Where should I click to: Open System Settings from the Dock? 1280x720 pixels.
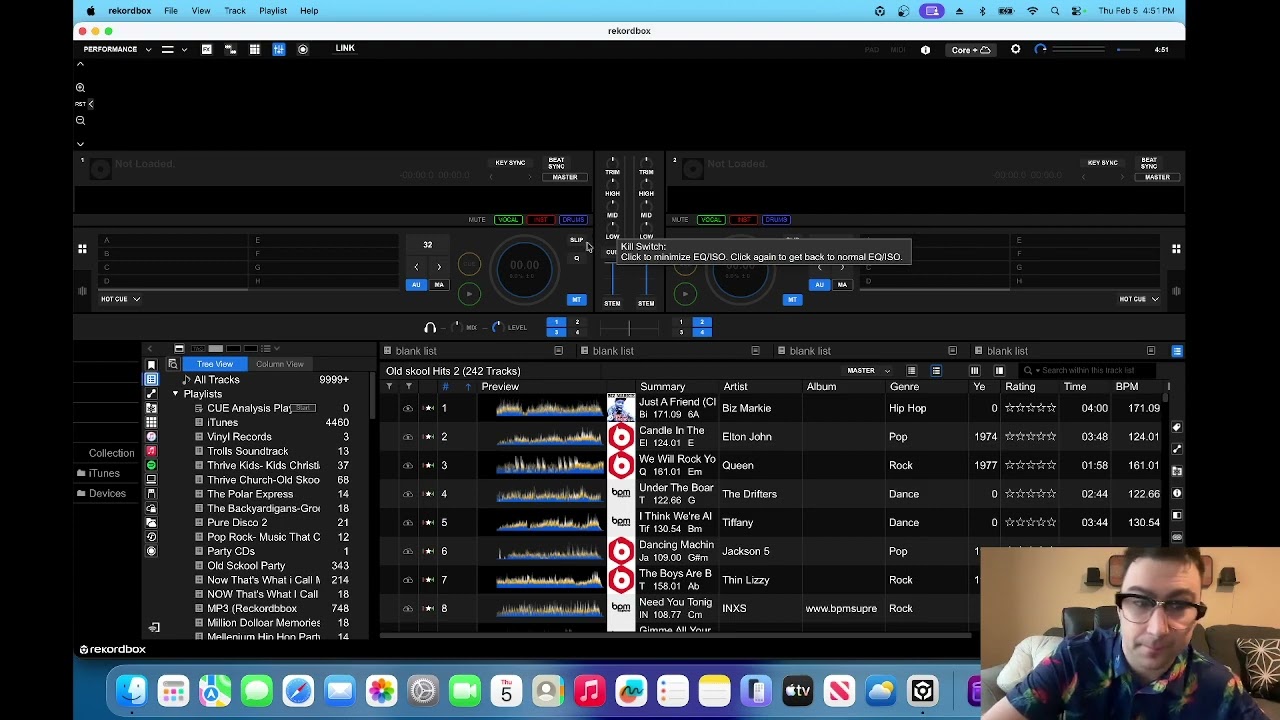click(423, 690)
